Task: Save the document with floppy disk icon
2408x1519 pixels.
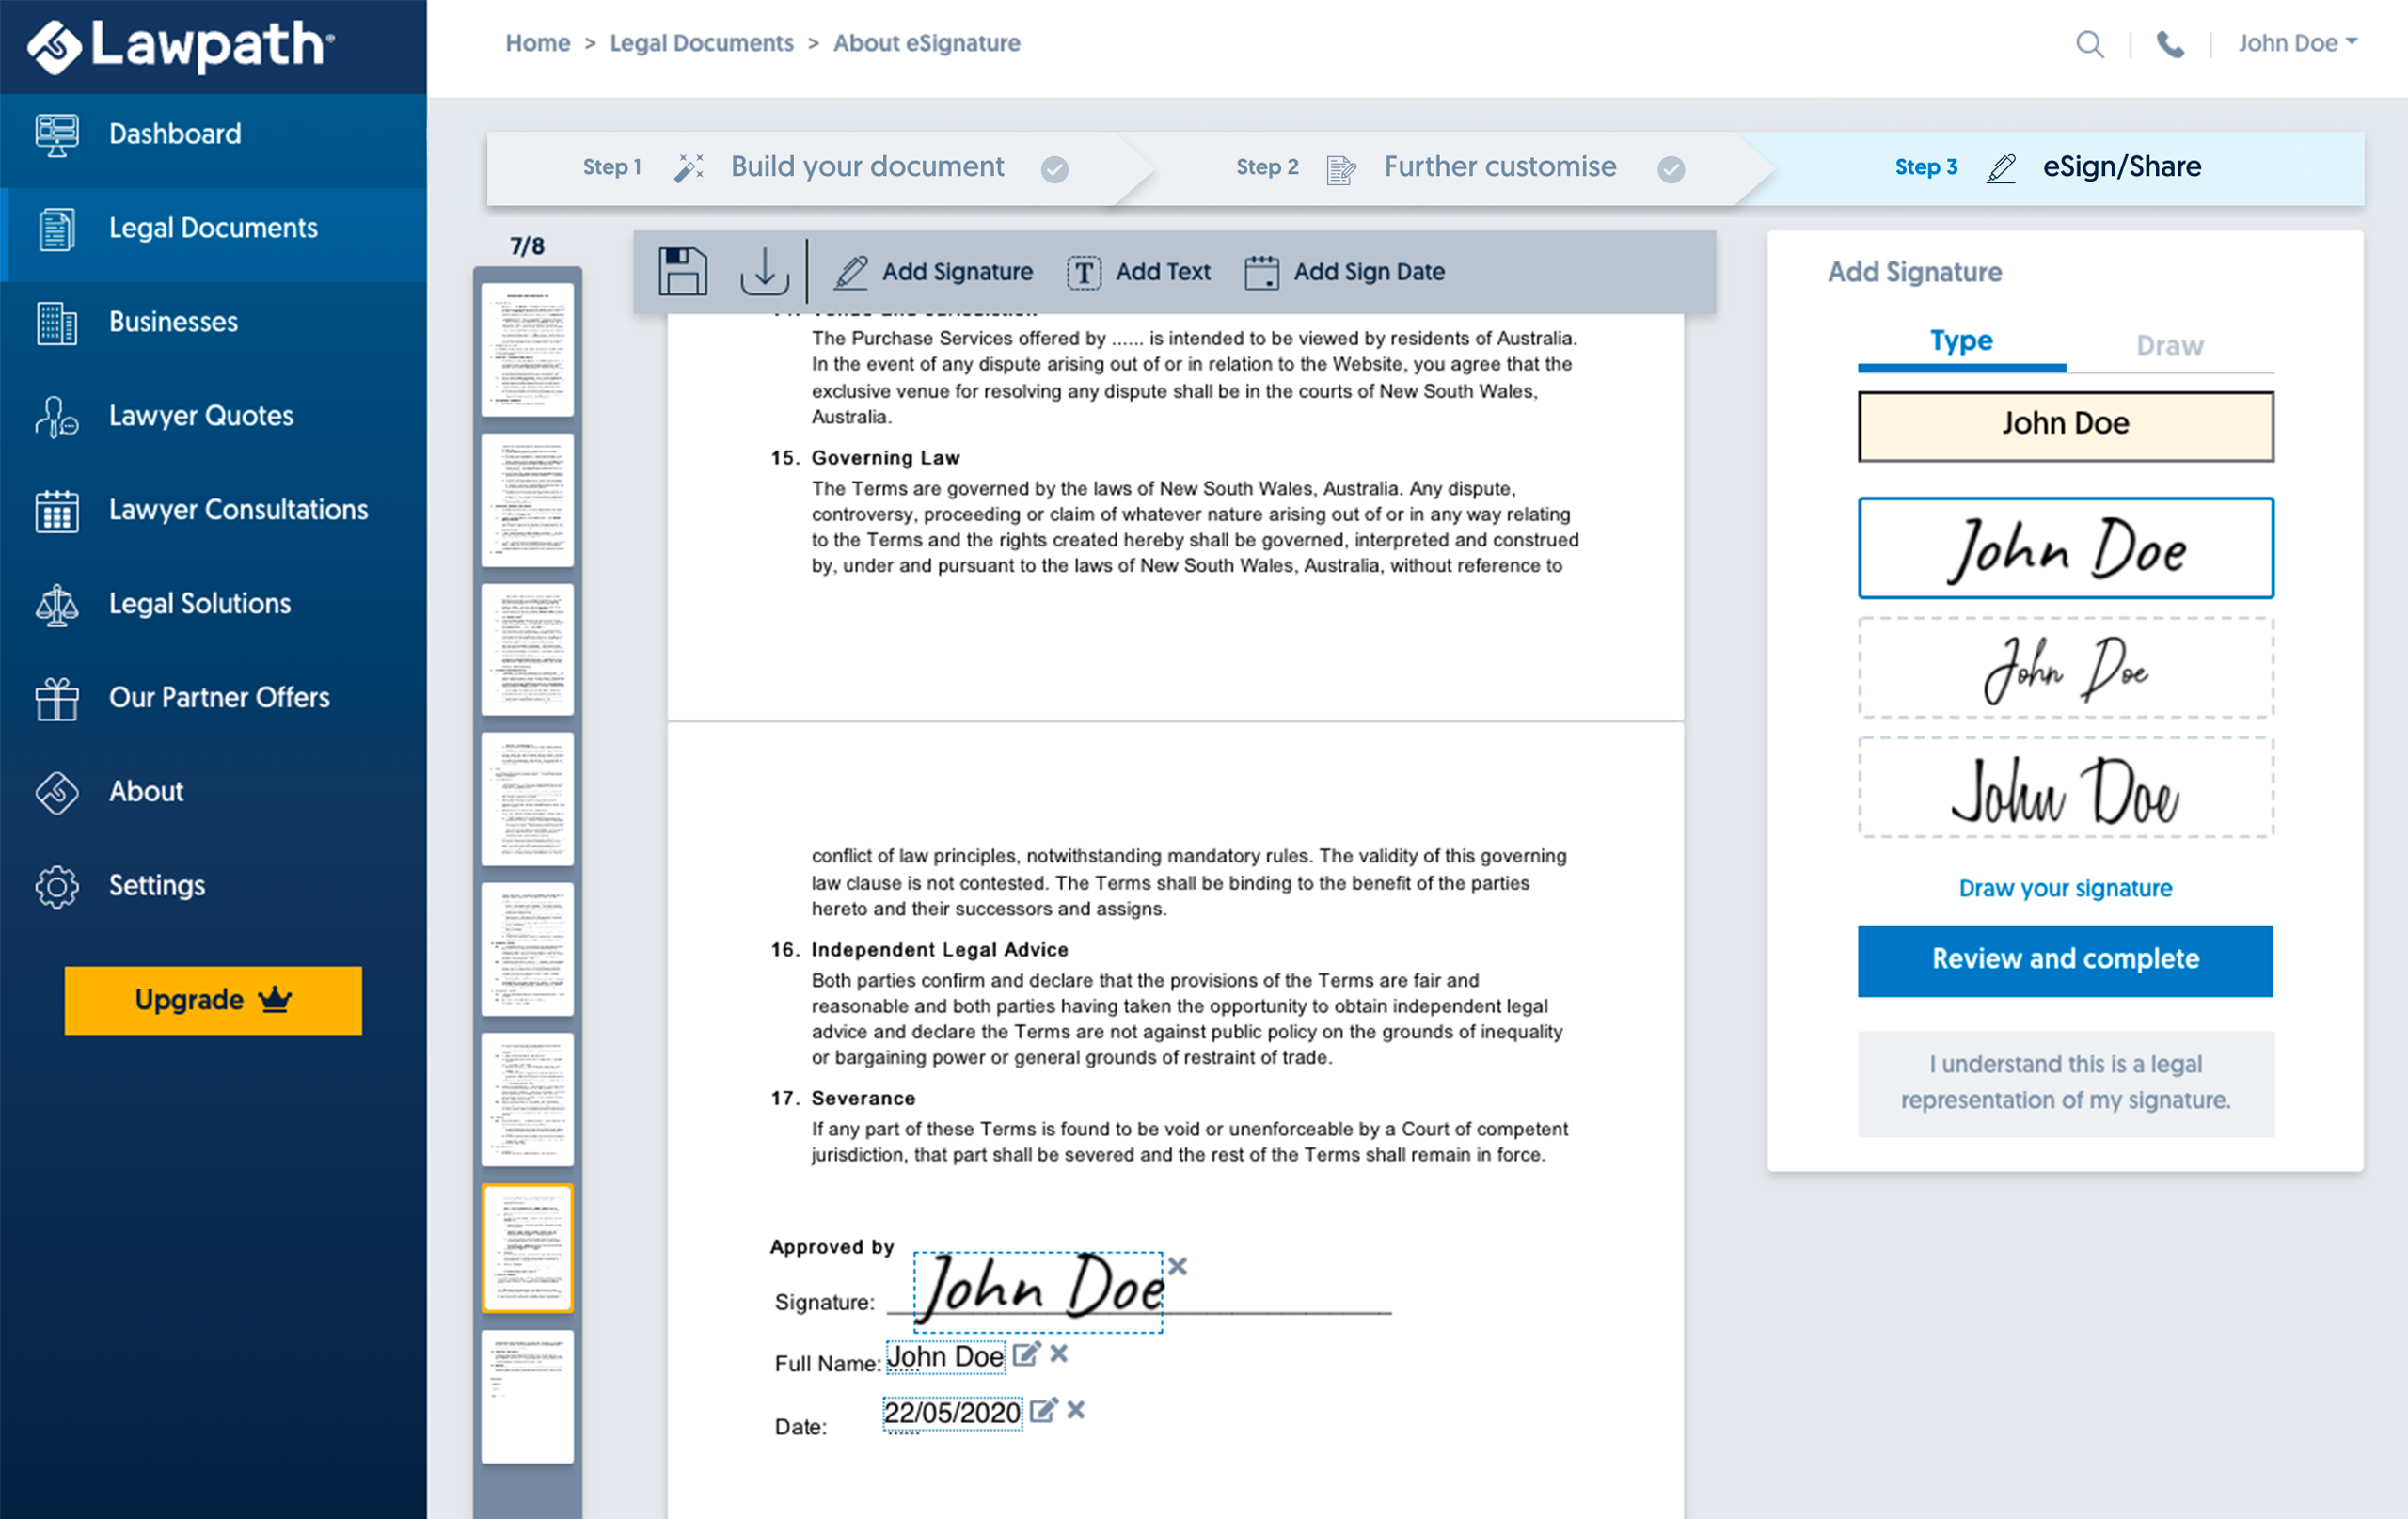Action: [683, 271]
